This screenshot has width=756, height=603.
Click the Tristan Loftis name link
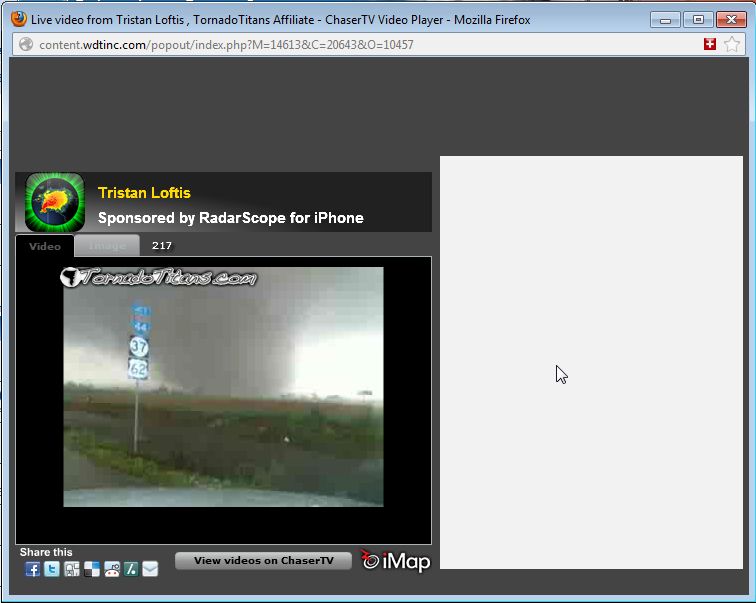(144, 193)
